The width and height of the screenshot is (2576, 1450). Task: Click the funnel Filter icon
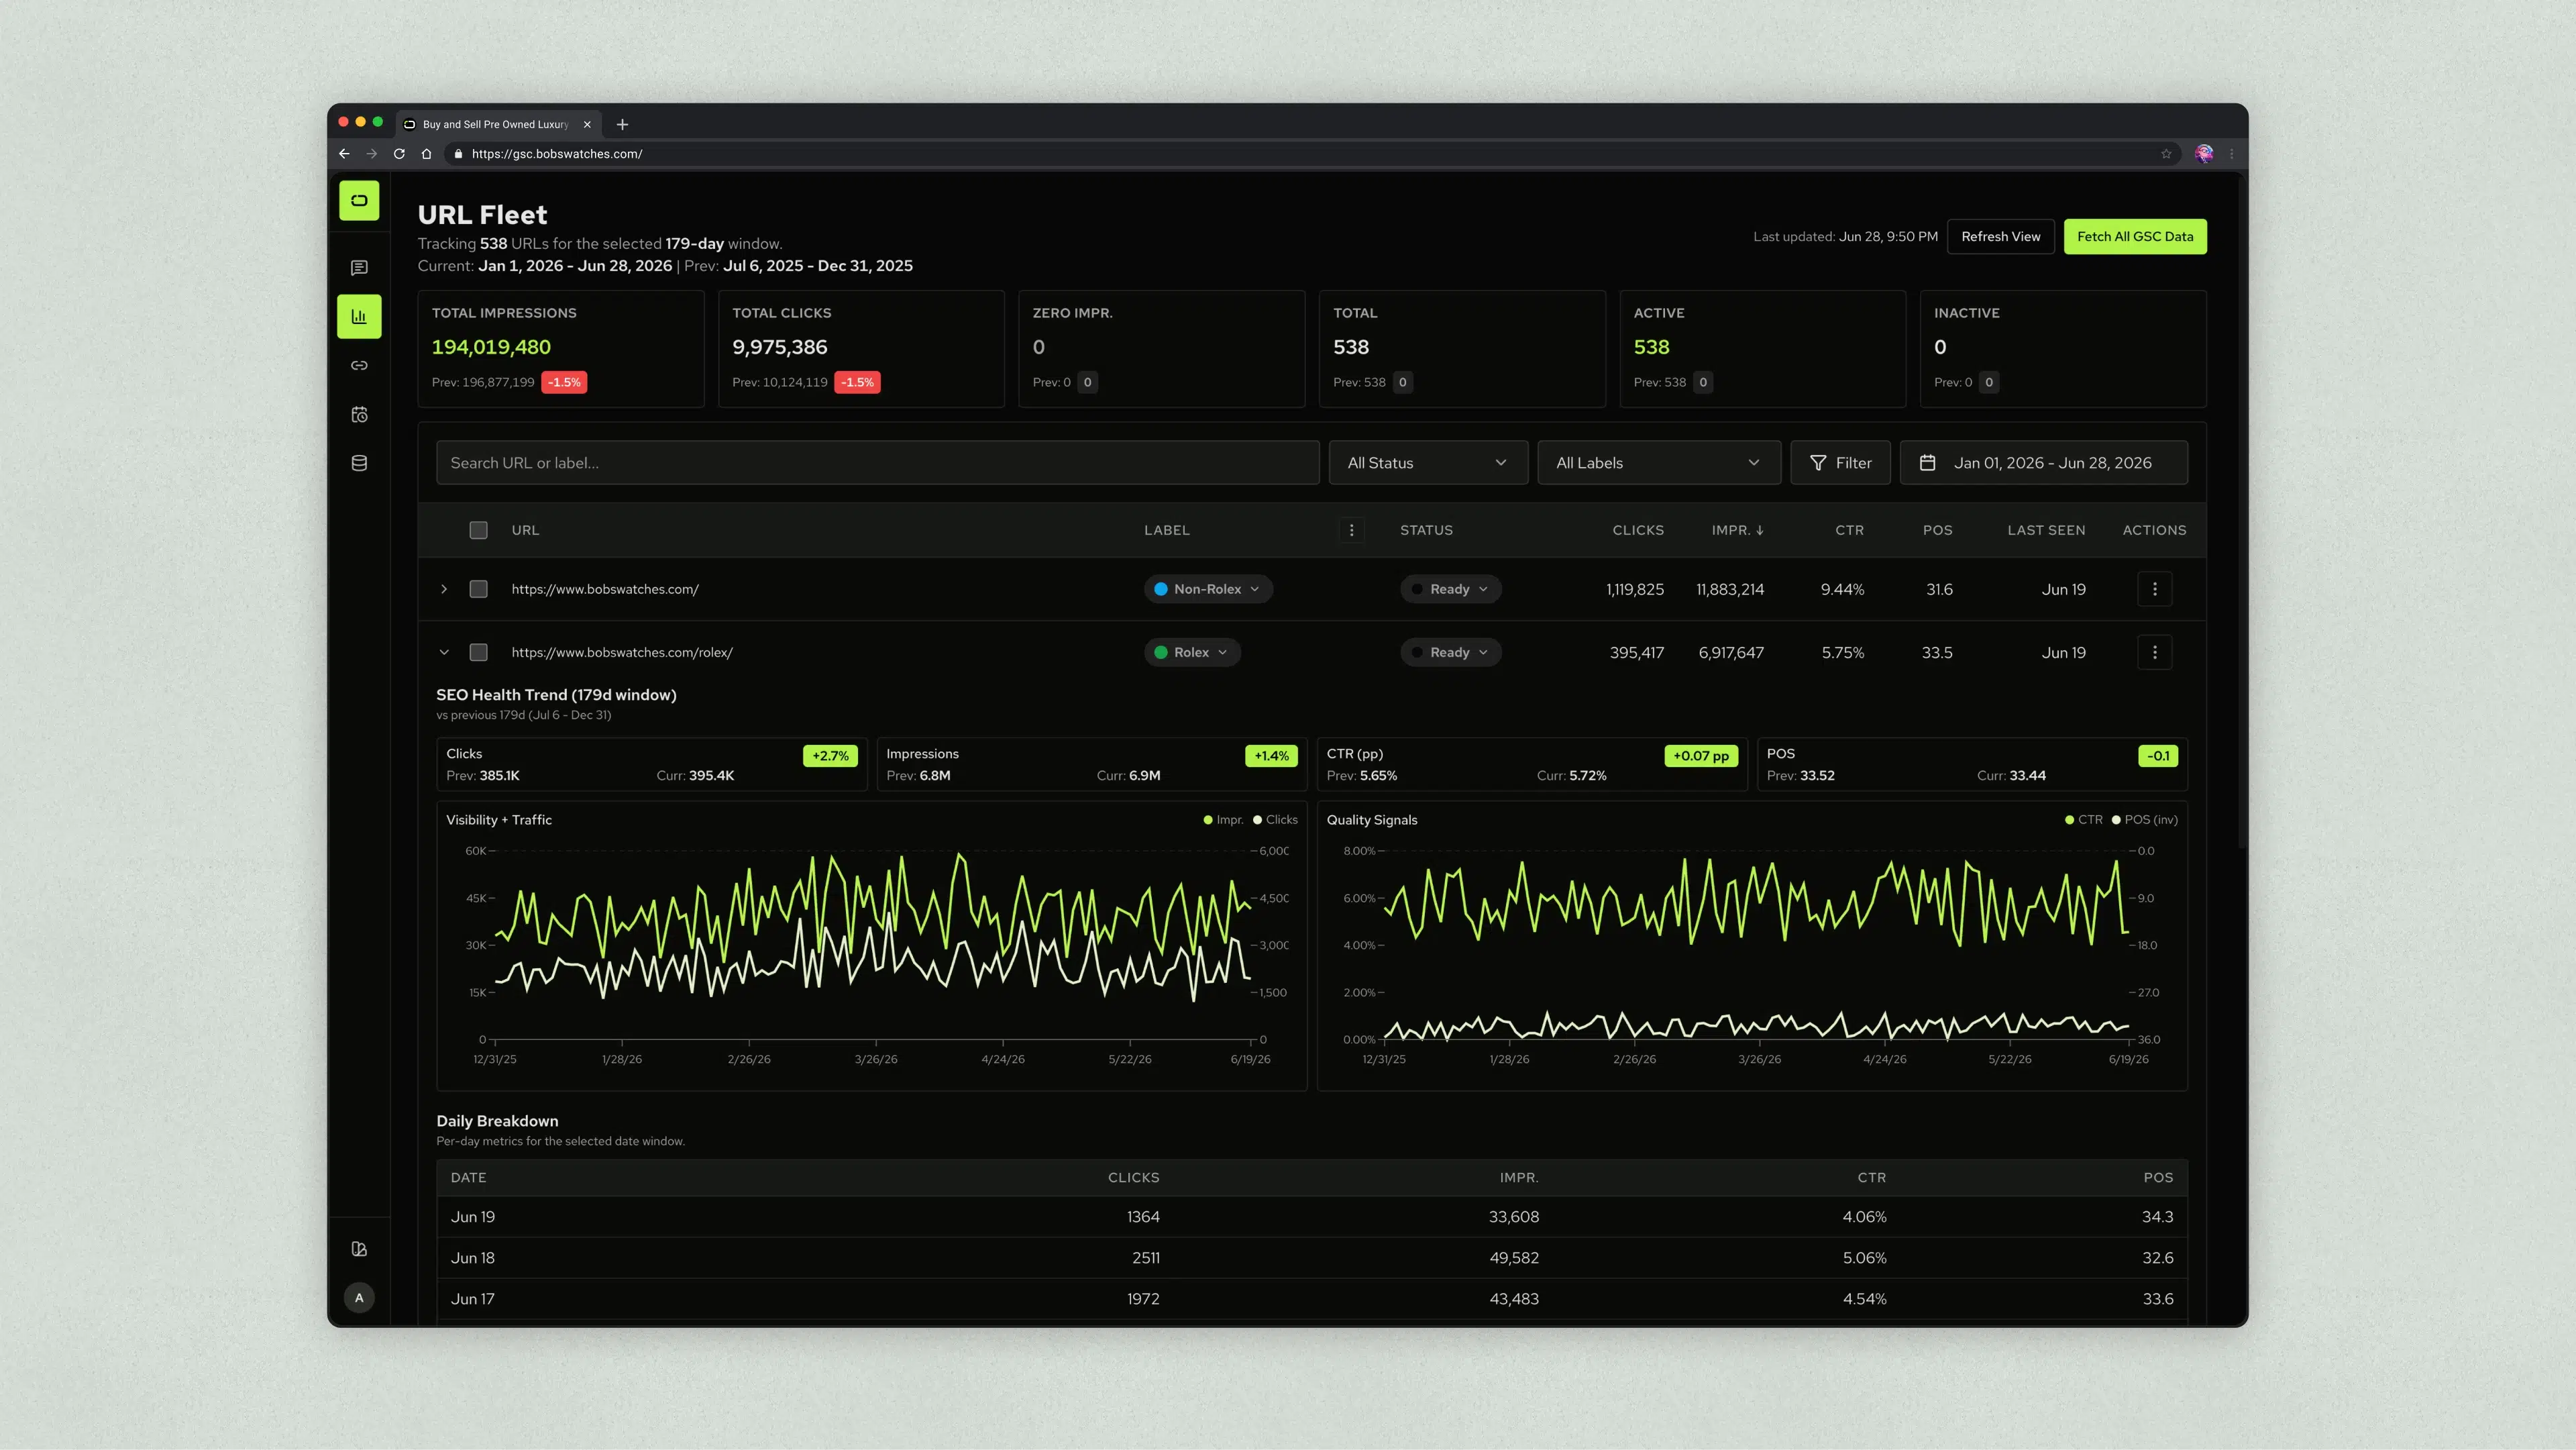point(1818,463)
